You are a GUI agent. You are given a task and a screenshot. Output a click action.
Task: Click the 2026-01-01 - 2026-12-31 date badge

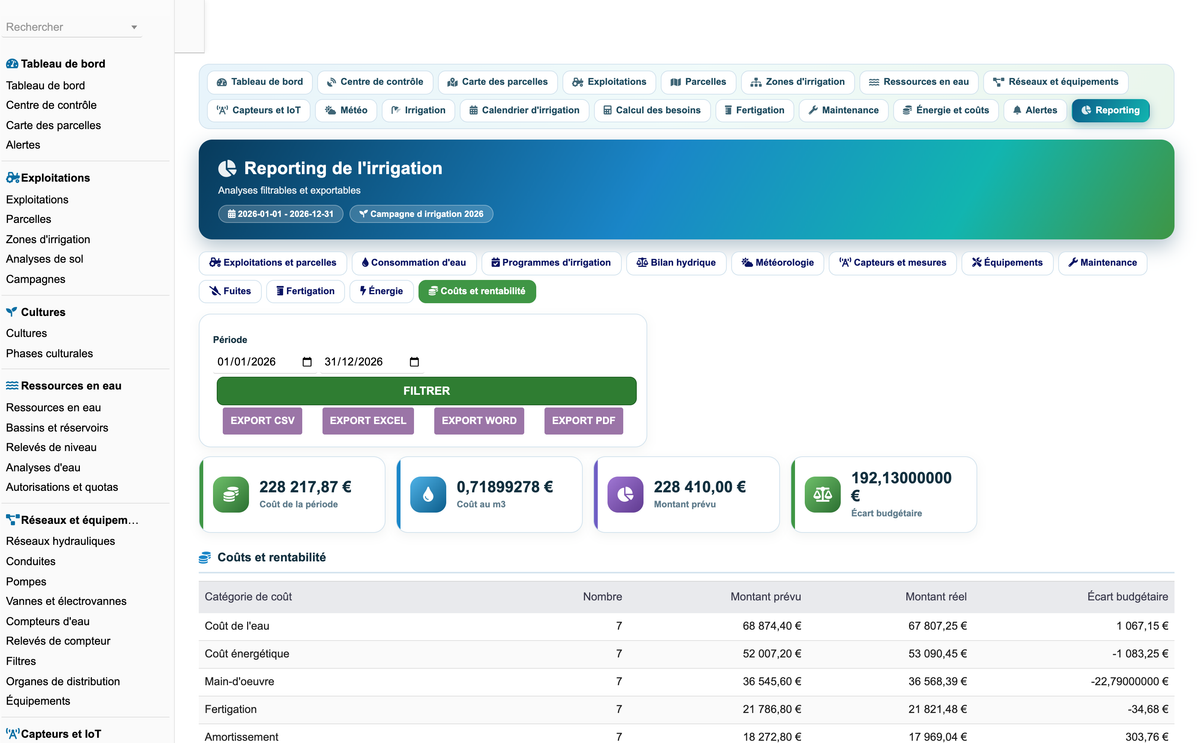tap(281, 214)
